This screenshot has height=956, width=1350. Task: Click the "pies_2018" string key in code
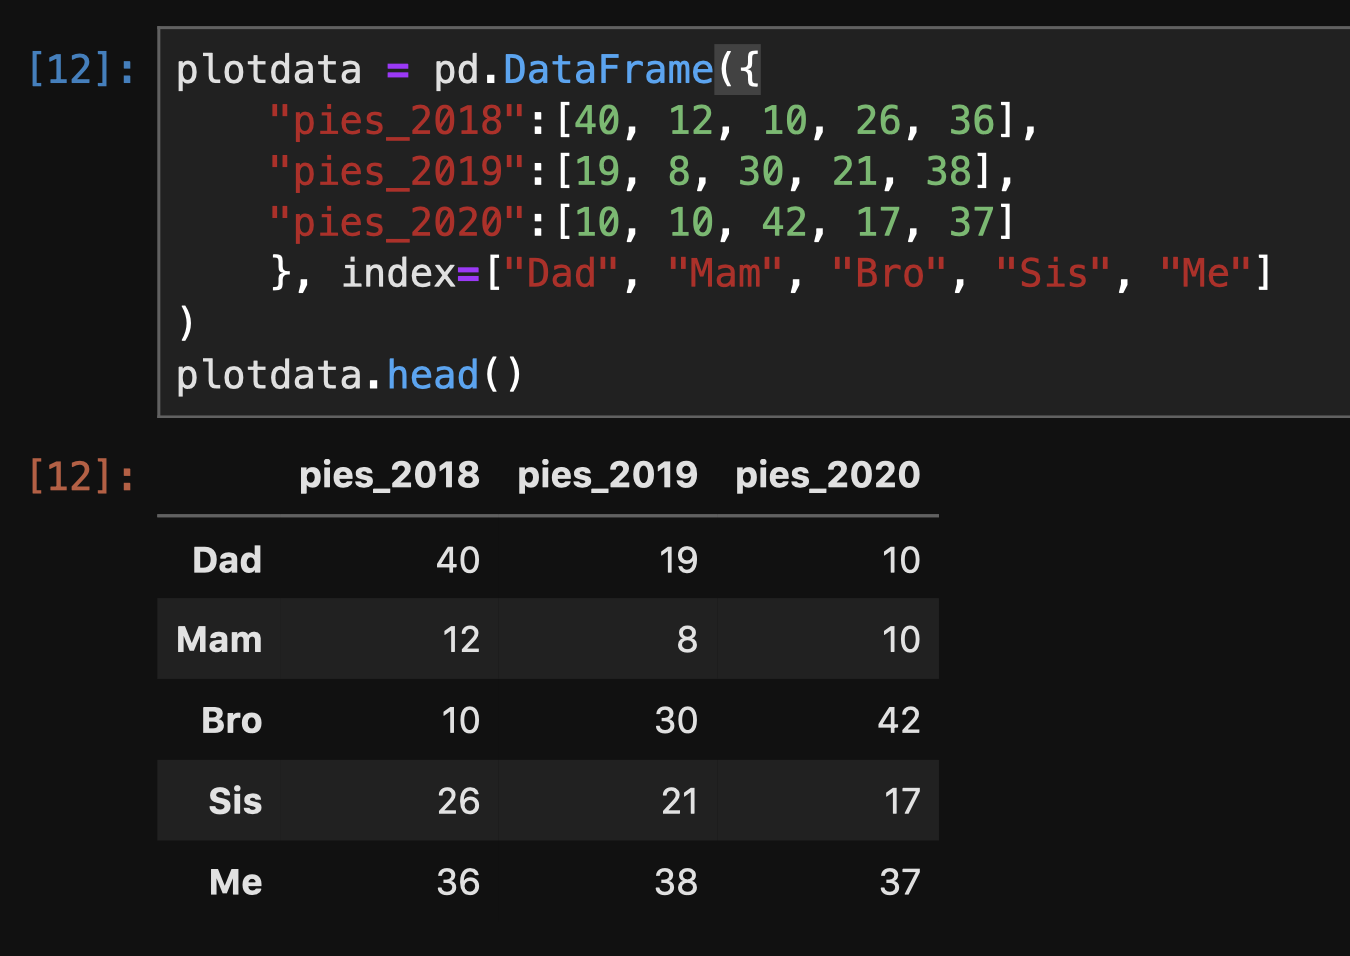tap(397, 121)
